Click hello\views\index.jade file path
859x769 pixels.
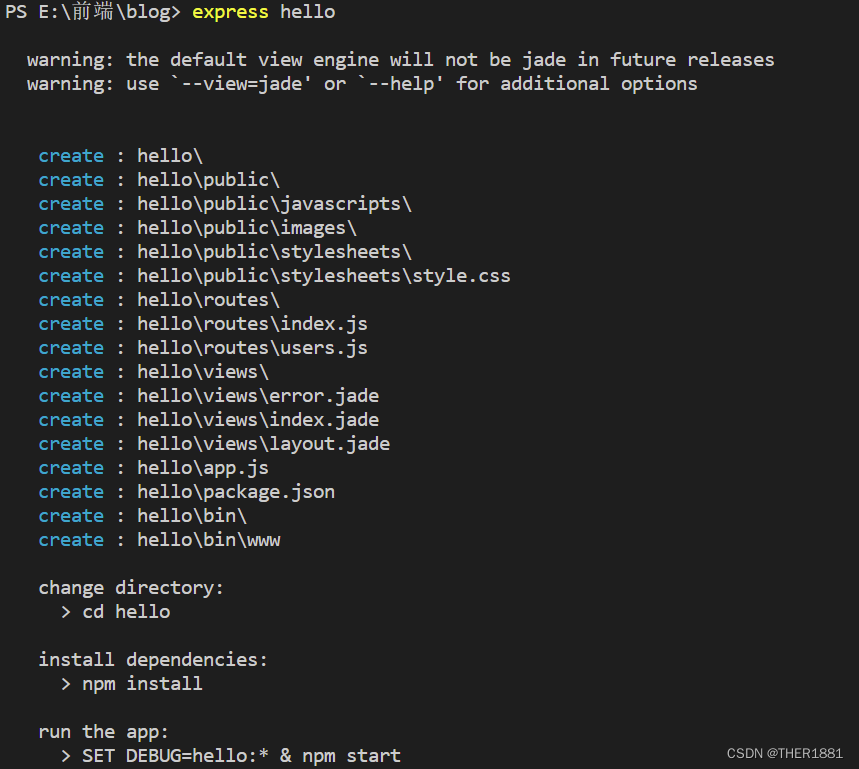coord(258,420)
